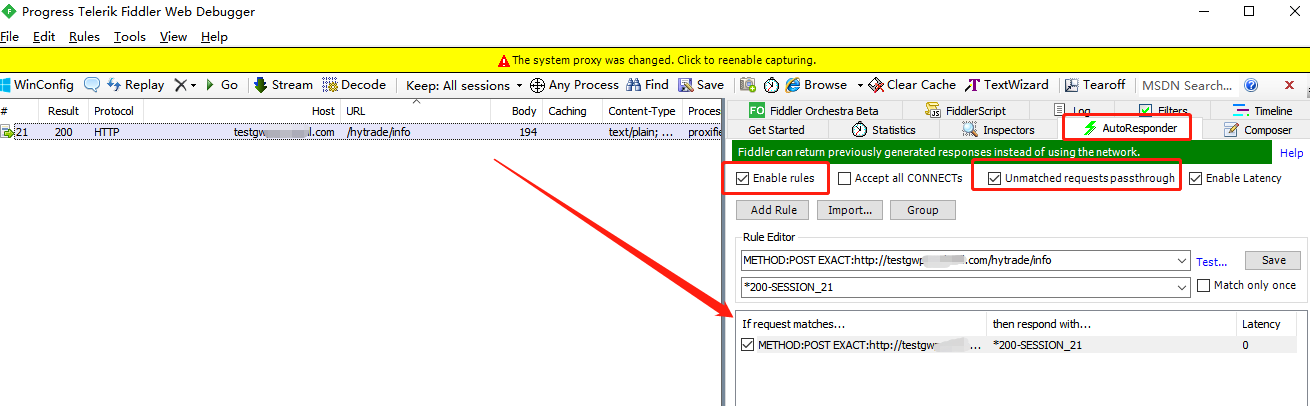Screen dimensions: 1310x406
Task: Toggle Stream mode in toolbar
Action: (x=283, y=85)
